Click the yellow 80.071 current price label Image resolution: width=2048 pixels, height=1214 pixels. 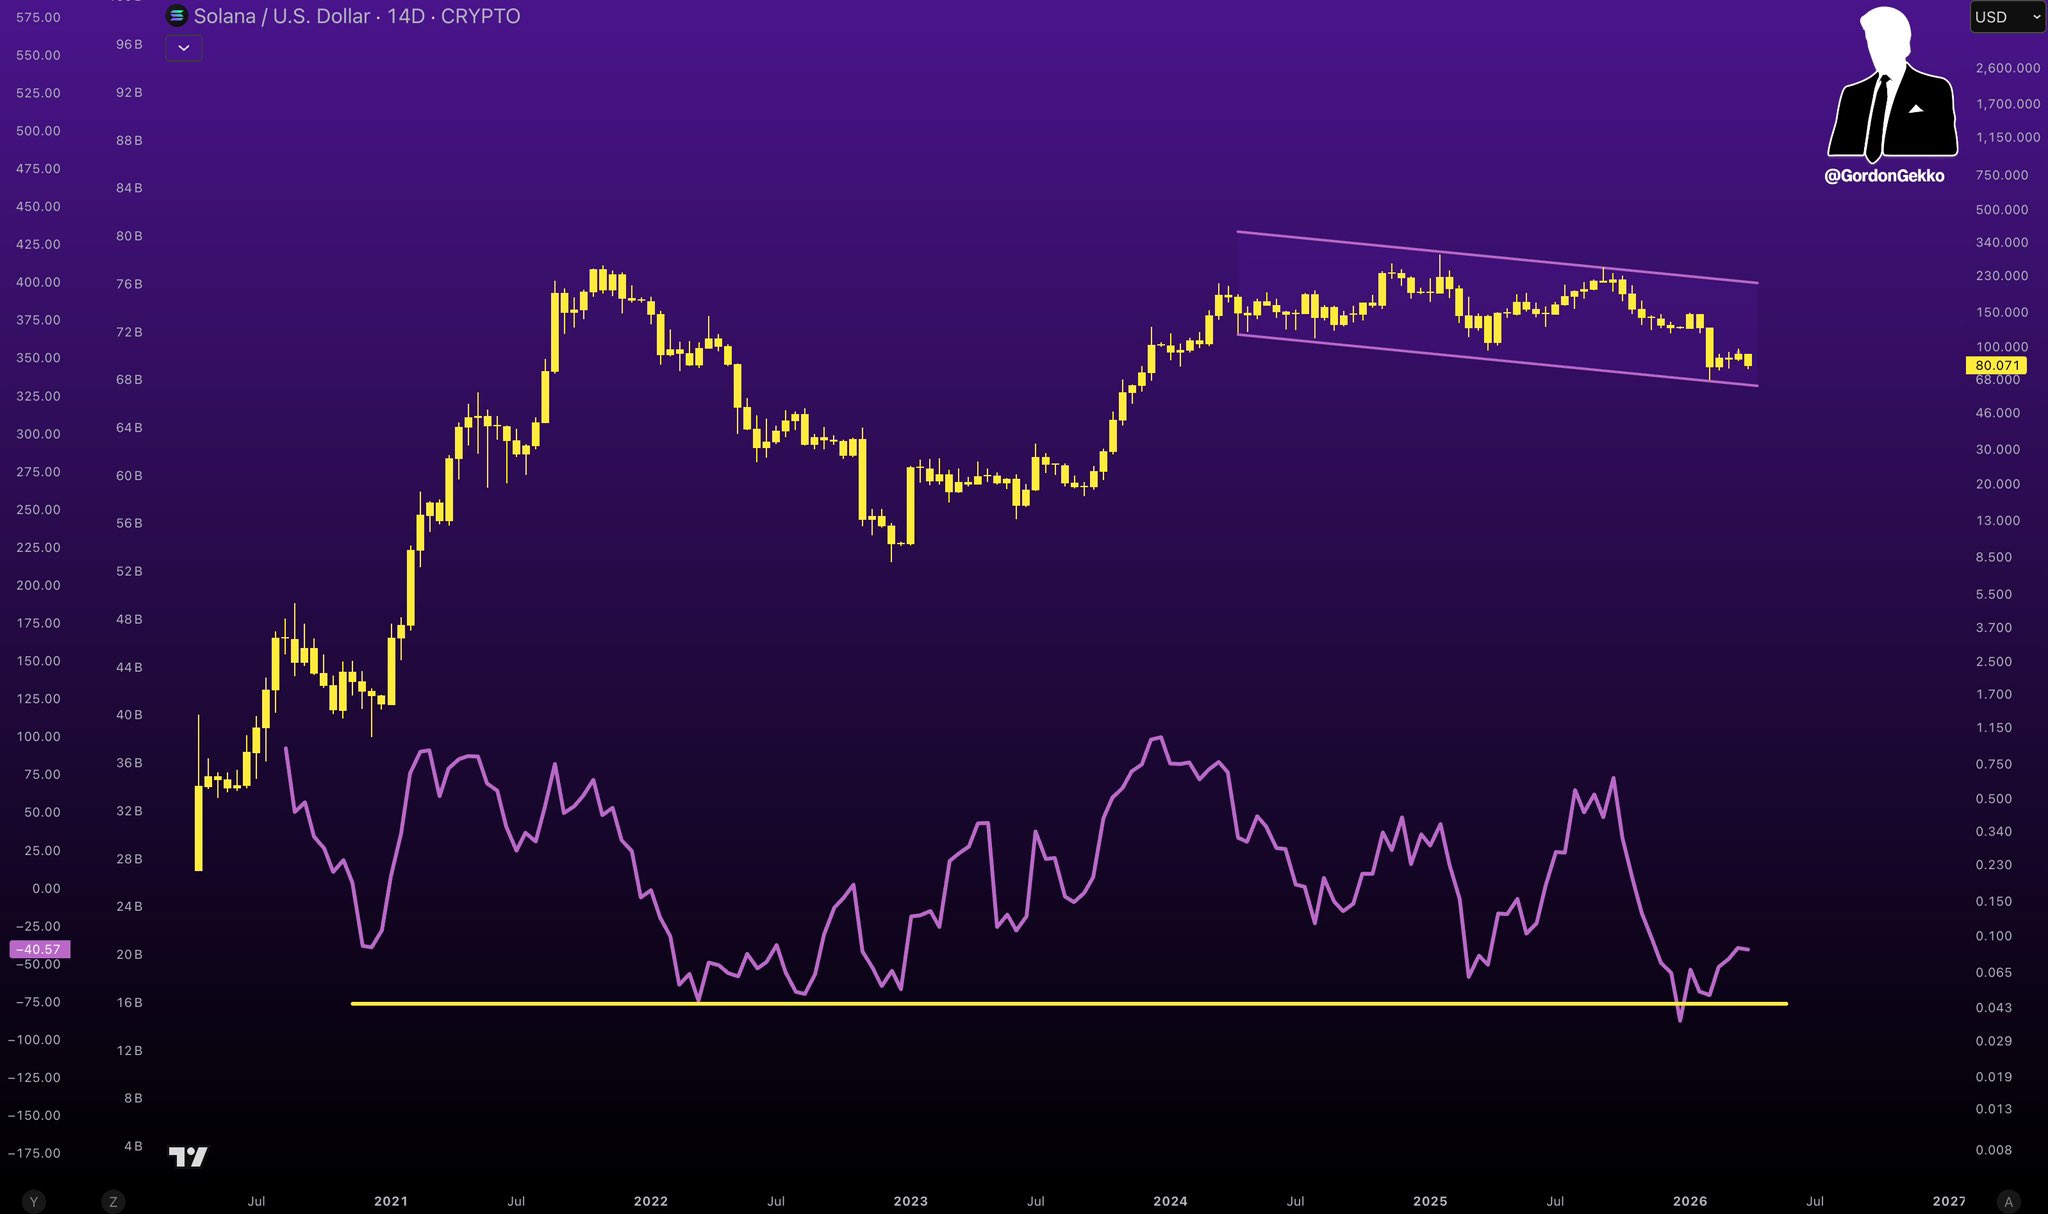[x=1997, y=365]
